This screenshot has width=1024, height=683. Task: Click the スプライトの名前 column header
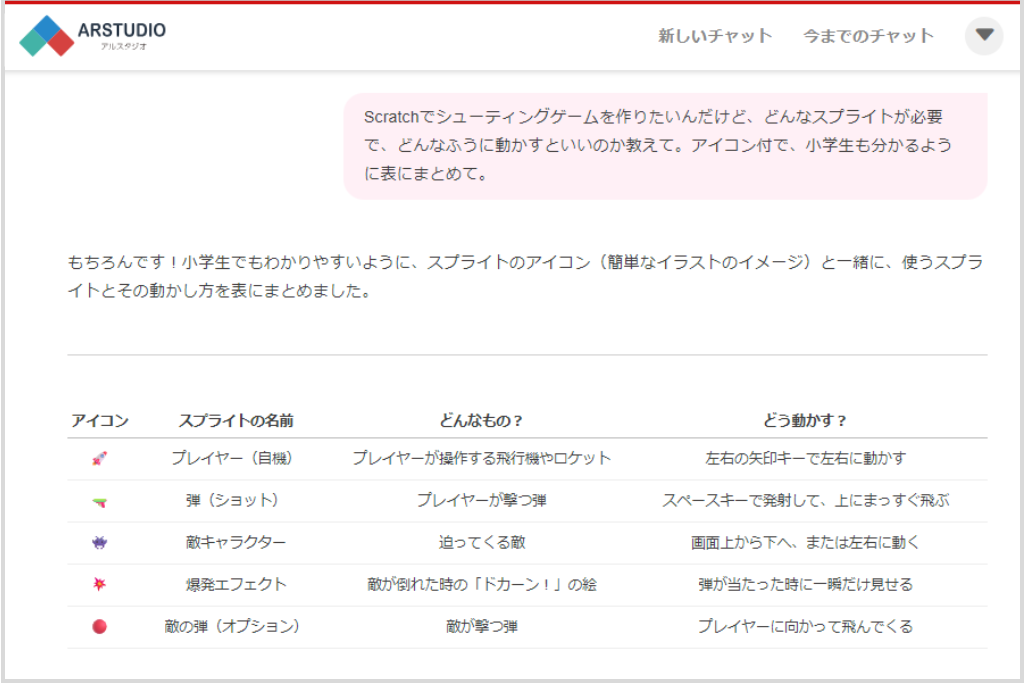(236, 421)
